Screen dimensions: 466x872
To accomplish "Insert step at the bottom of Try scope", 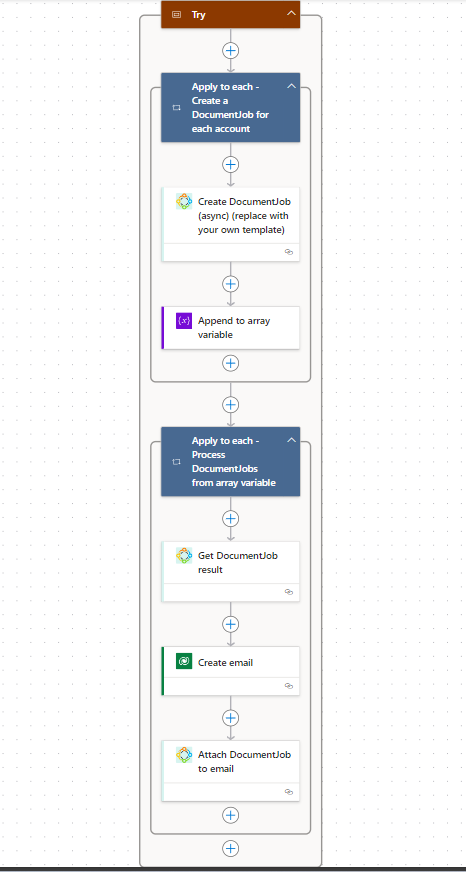I will click(230, 849).
